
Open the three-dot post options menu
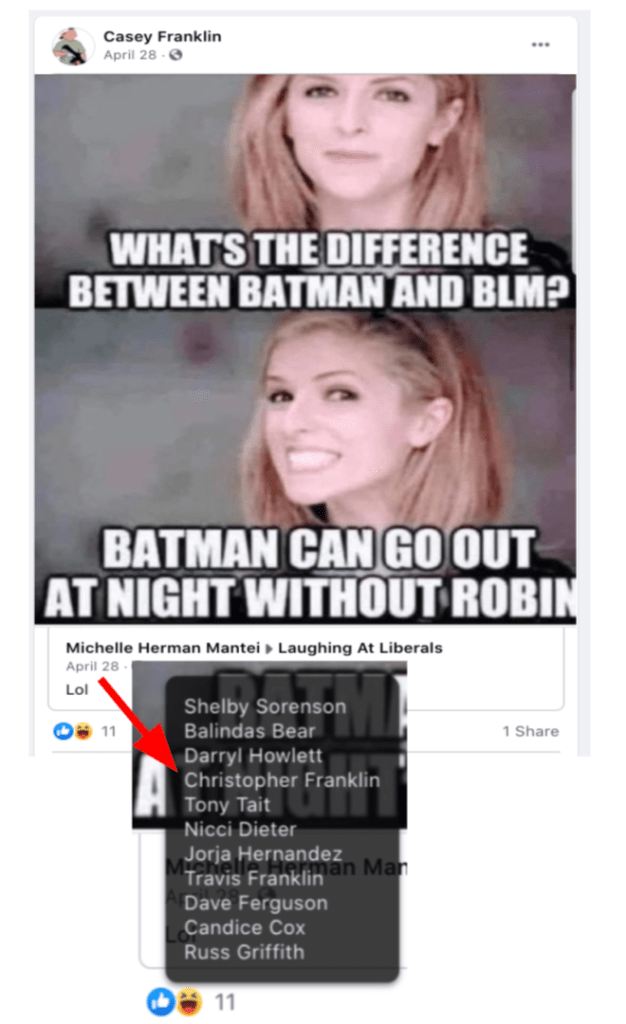[x=540, y=44]
